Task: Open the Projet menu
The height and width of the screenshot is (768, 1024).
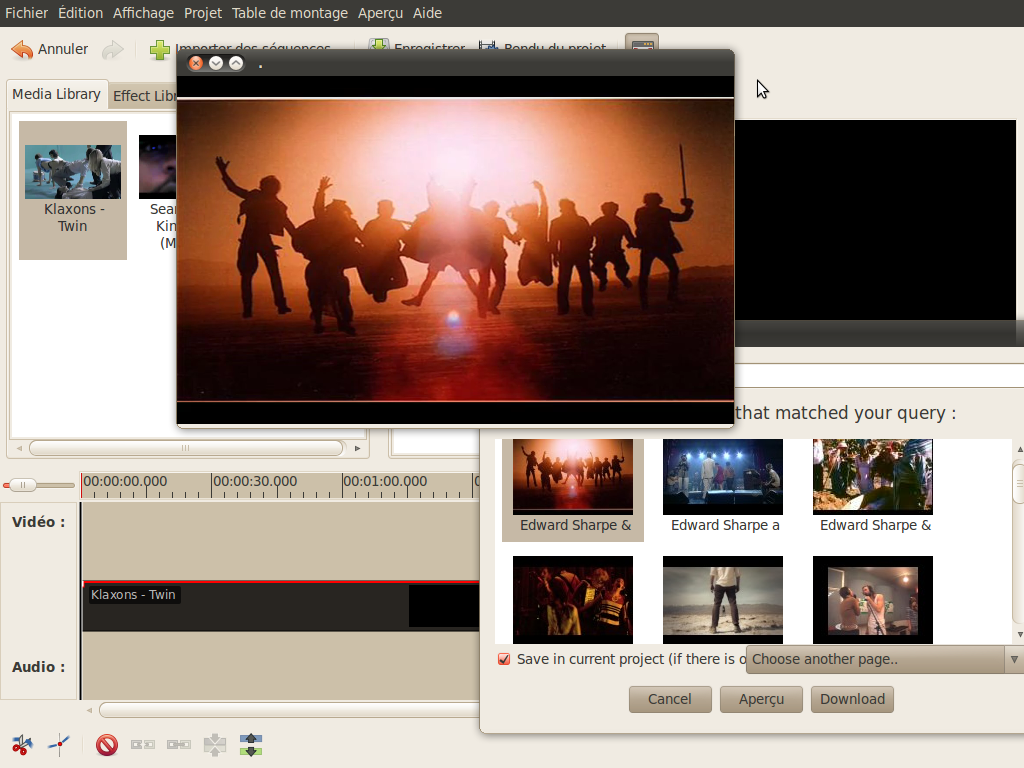Action: coord(202,13)
